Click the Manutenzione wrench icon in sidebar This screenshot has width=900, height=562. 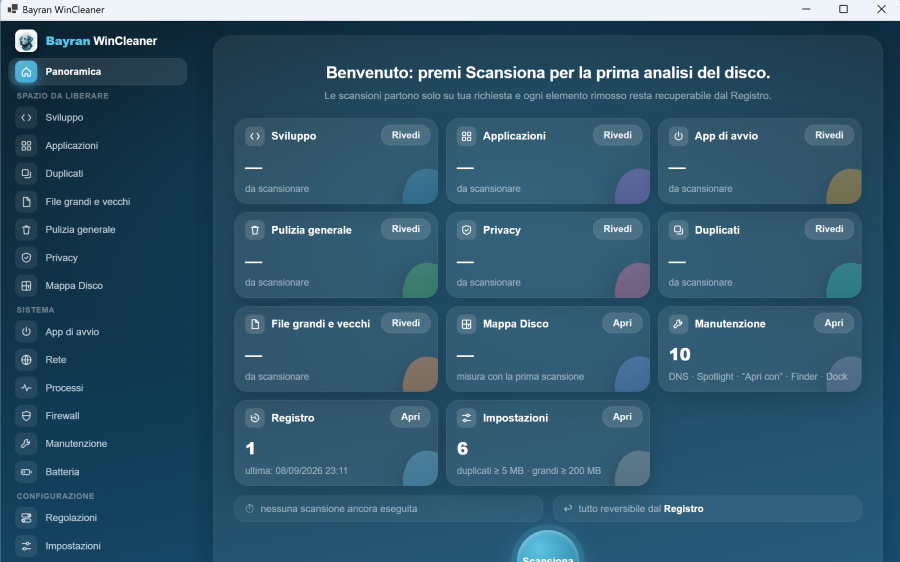point(26,444)
